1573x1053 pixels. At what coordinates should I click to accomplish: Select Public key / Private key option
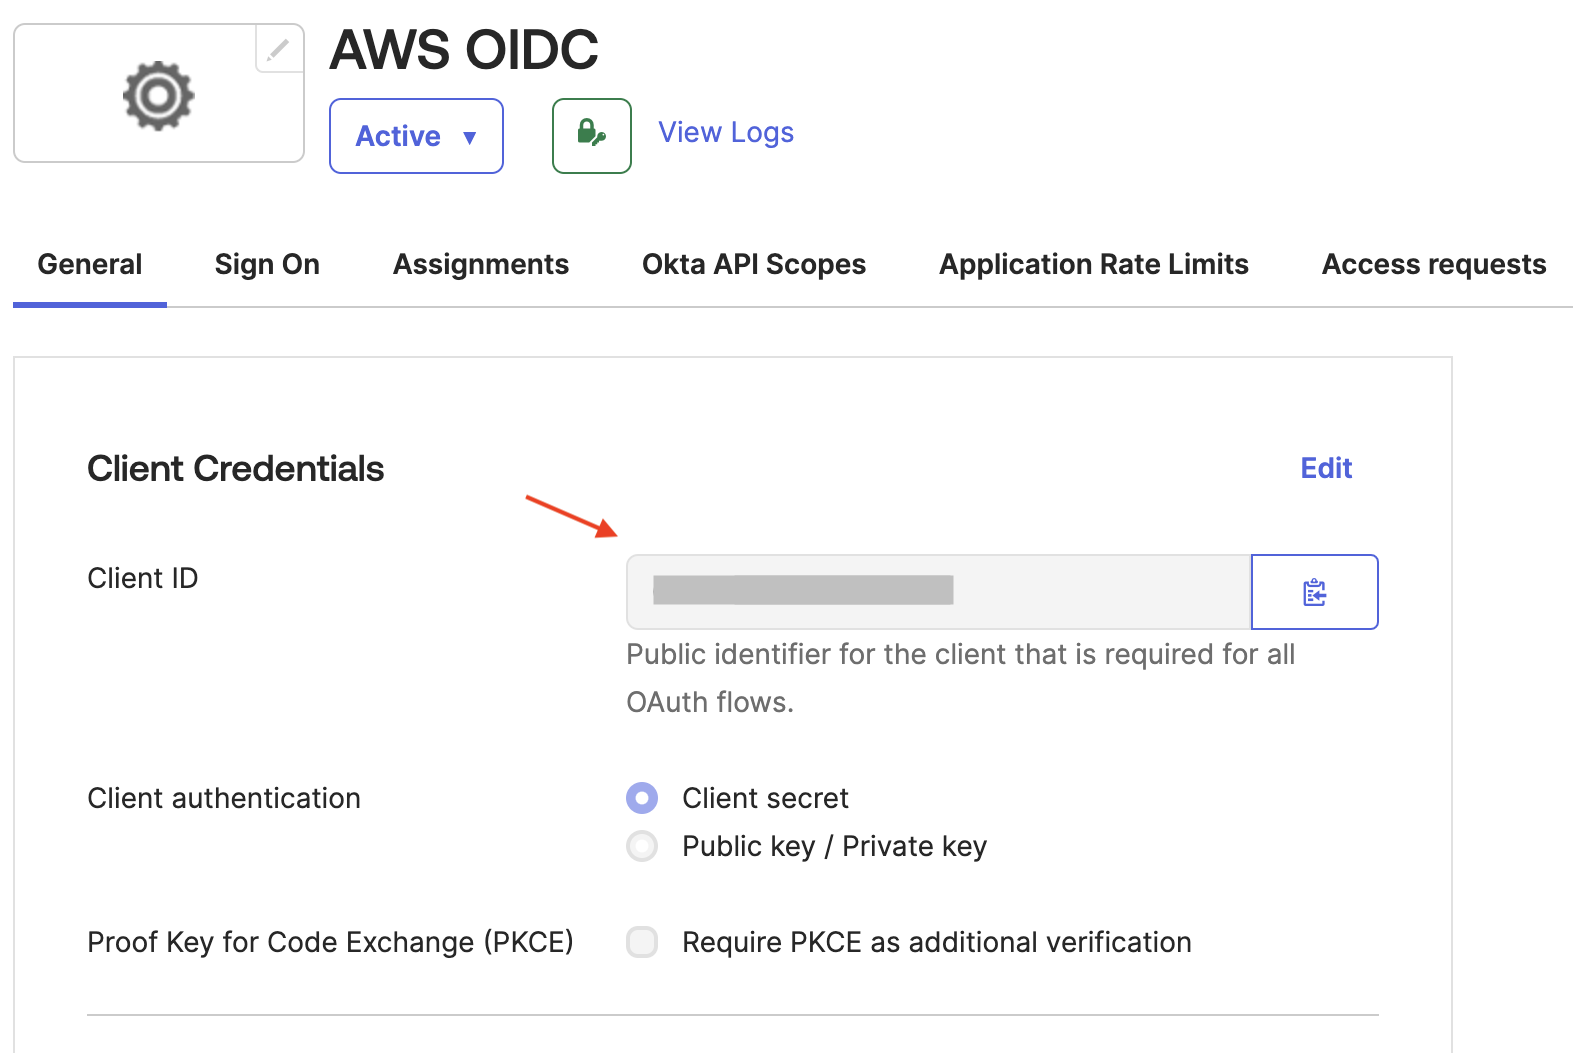[642, 846]
